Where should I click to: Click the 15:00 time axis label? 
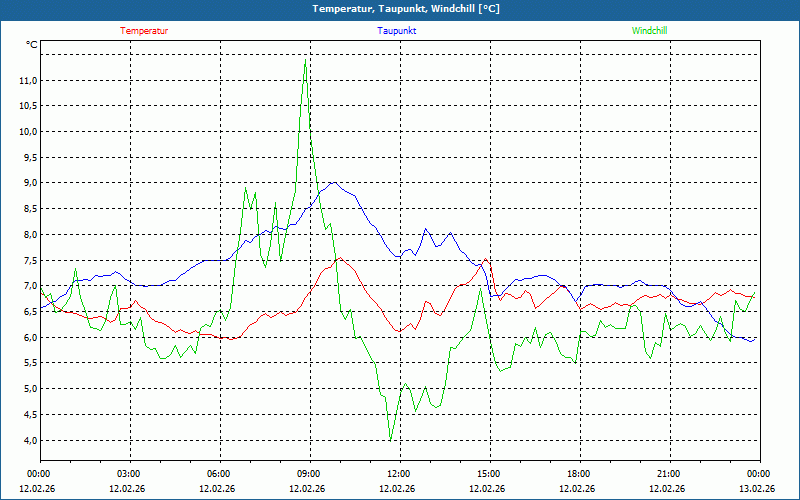(488, 474)
